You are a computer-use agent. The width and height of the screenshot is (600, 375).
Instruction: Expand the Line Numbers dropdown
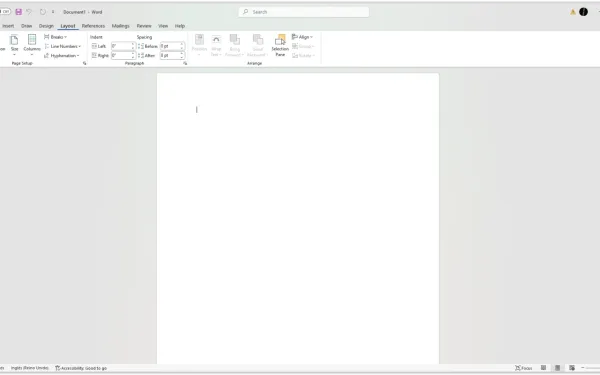coord(63,46)
